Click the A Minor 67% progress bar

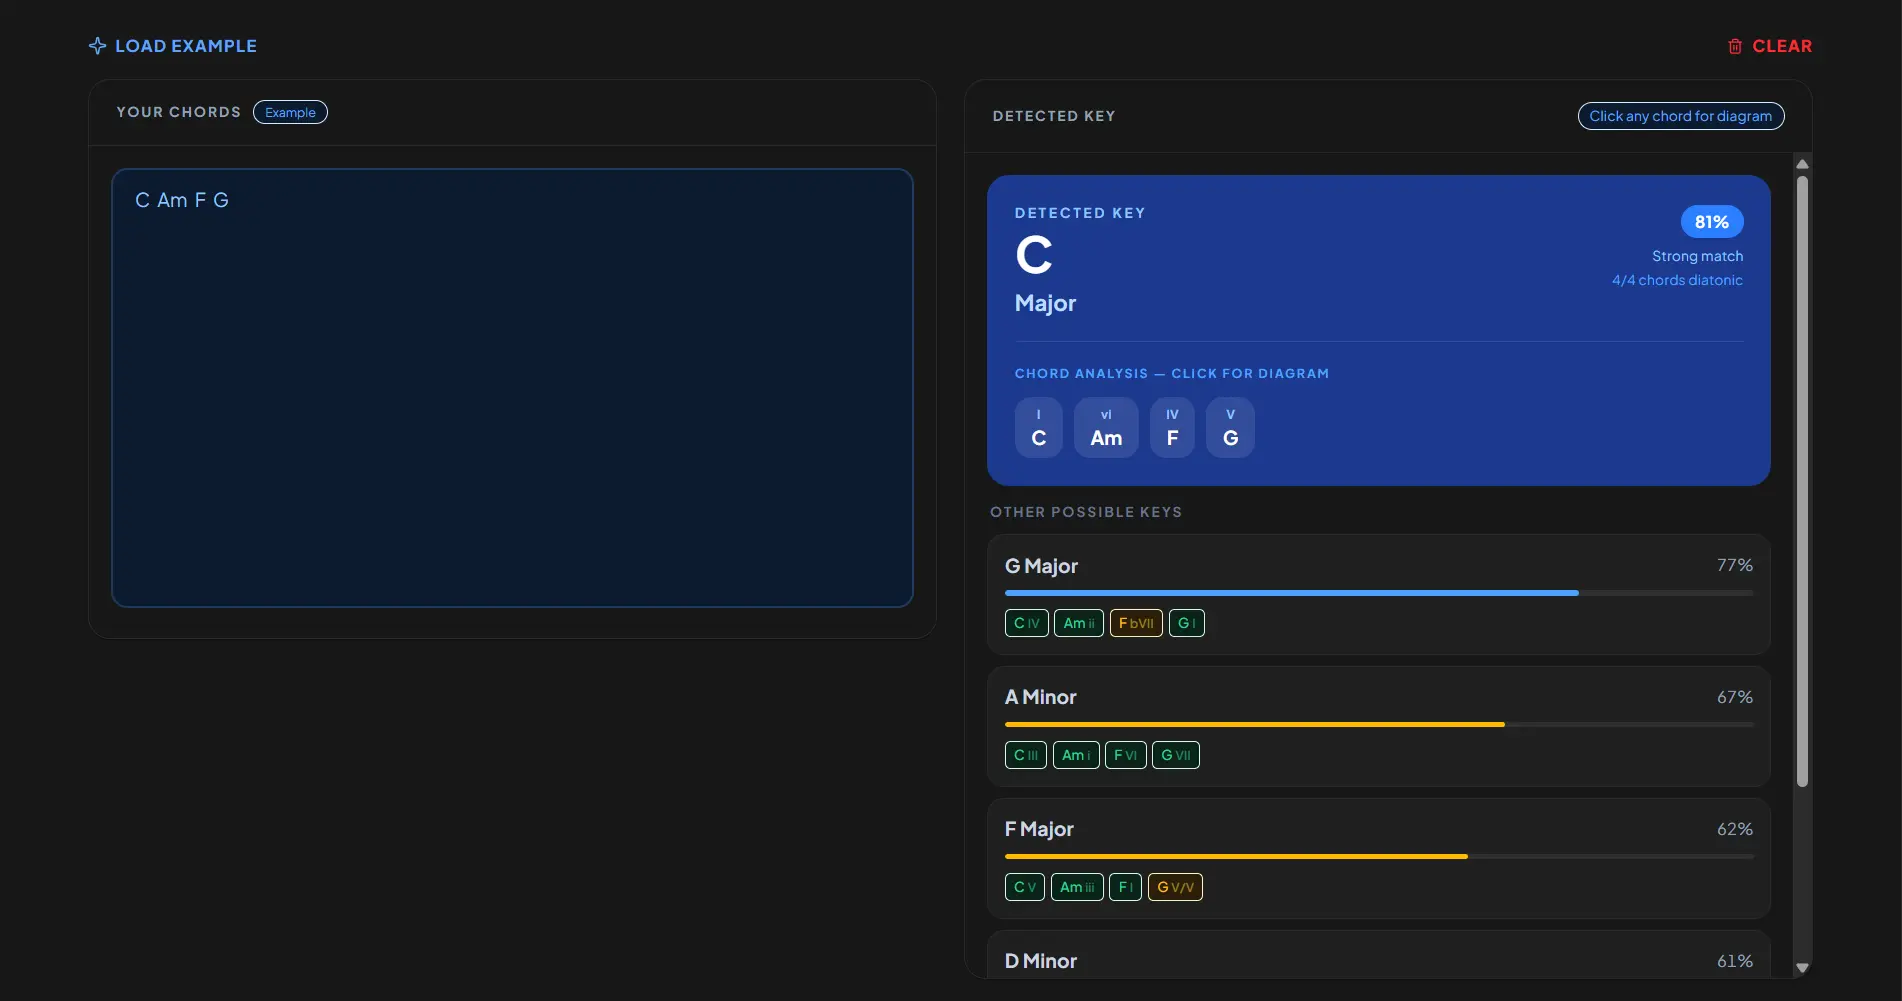pos(1378,725)
